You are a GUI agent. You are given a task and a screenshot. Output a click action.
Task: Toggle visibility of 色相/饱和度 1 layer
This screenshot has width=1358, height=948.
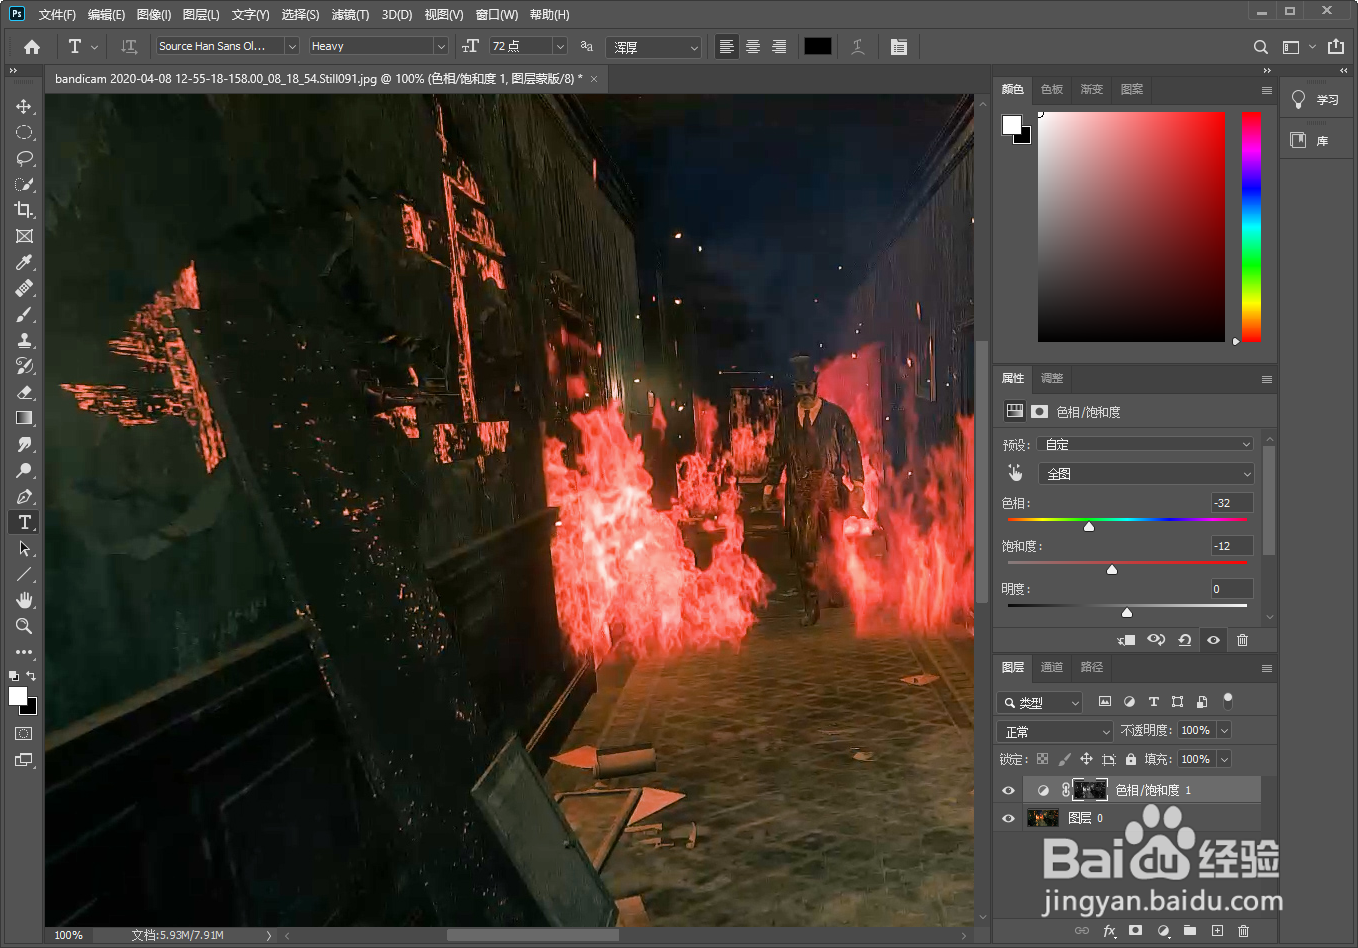click(1008, 790)
